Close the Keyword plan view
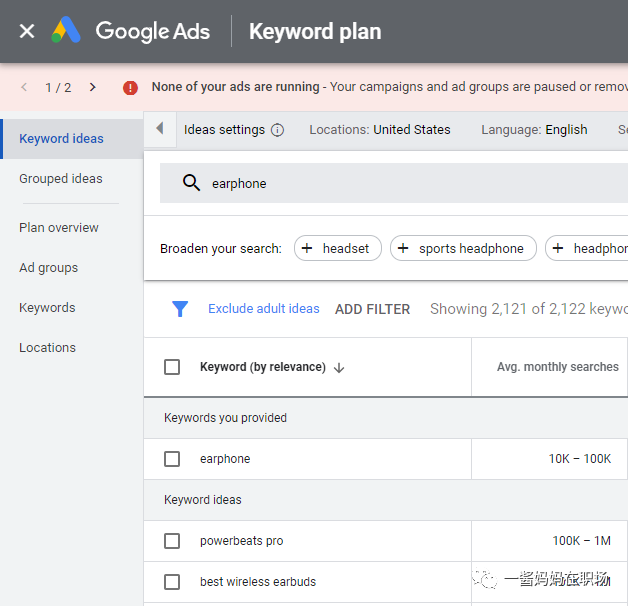Image resolution: width=628 pixels, height=606 pixels. click(27, 31)
